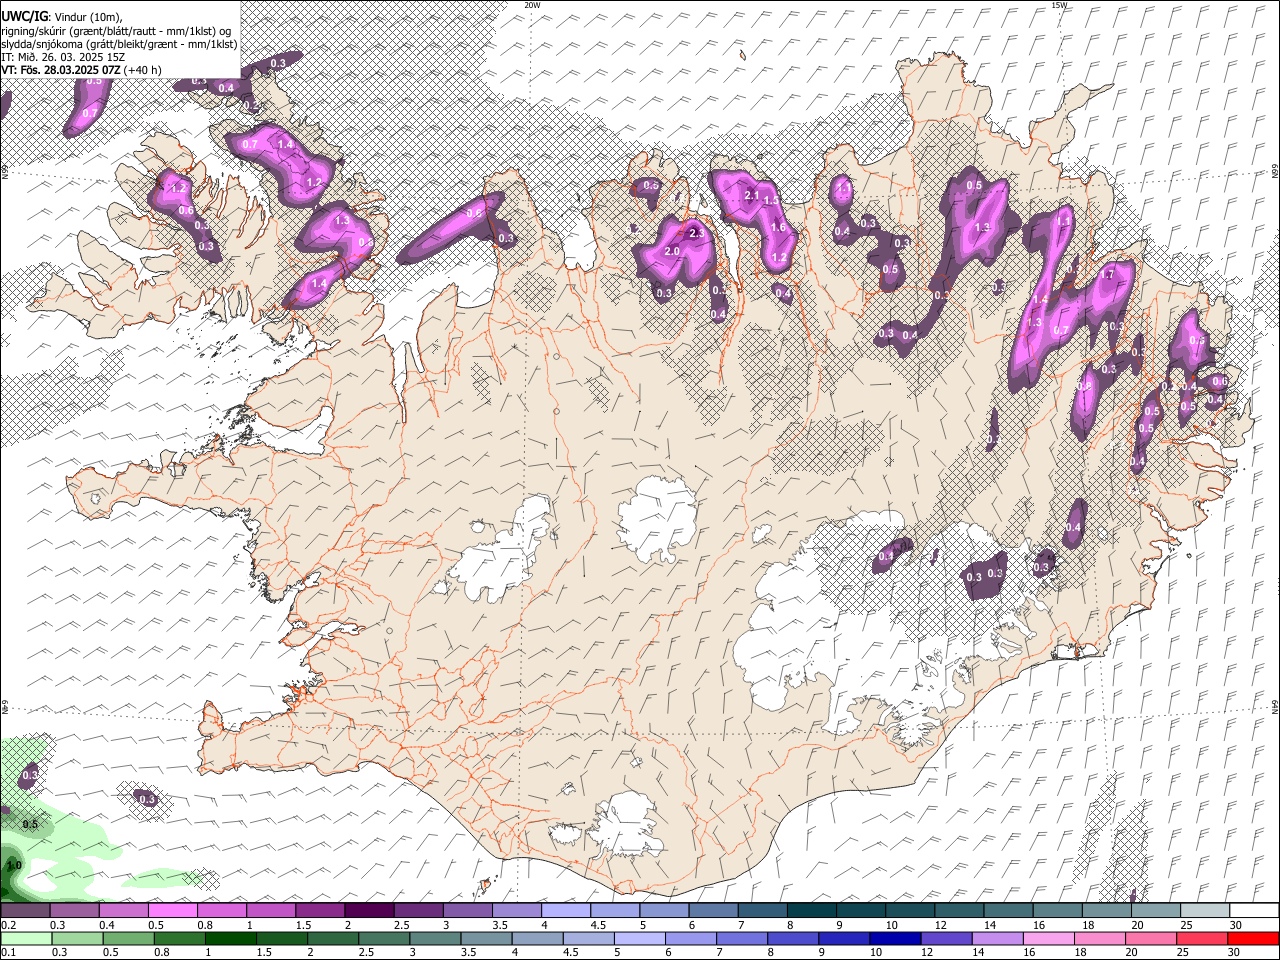Viewport: 1280px width, 960px height.
Task: Pick deep blue rain swatch between 10 and 12
Action: coord(895,938)
